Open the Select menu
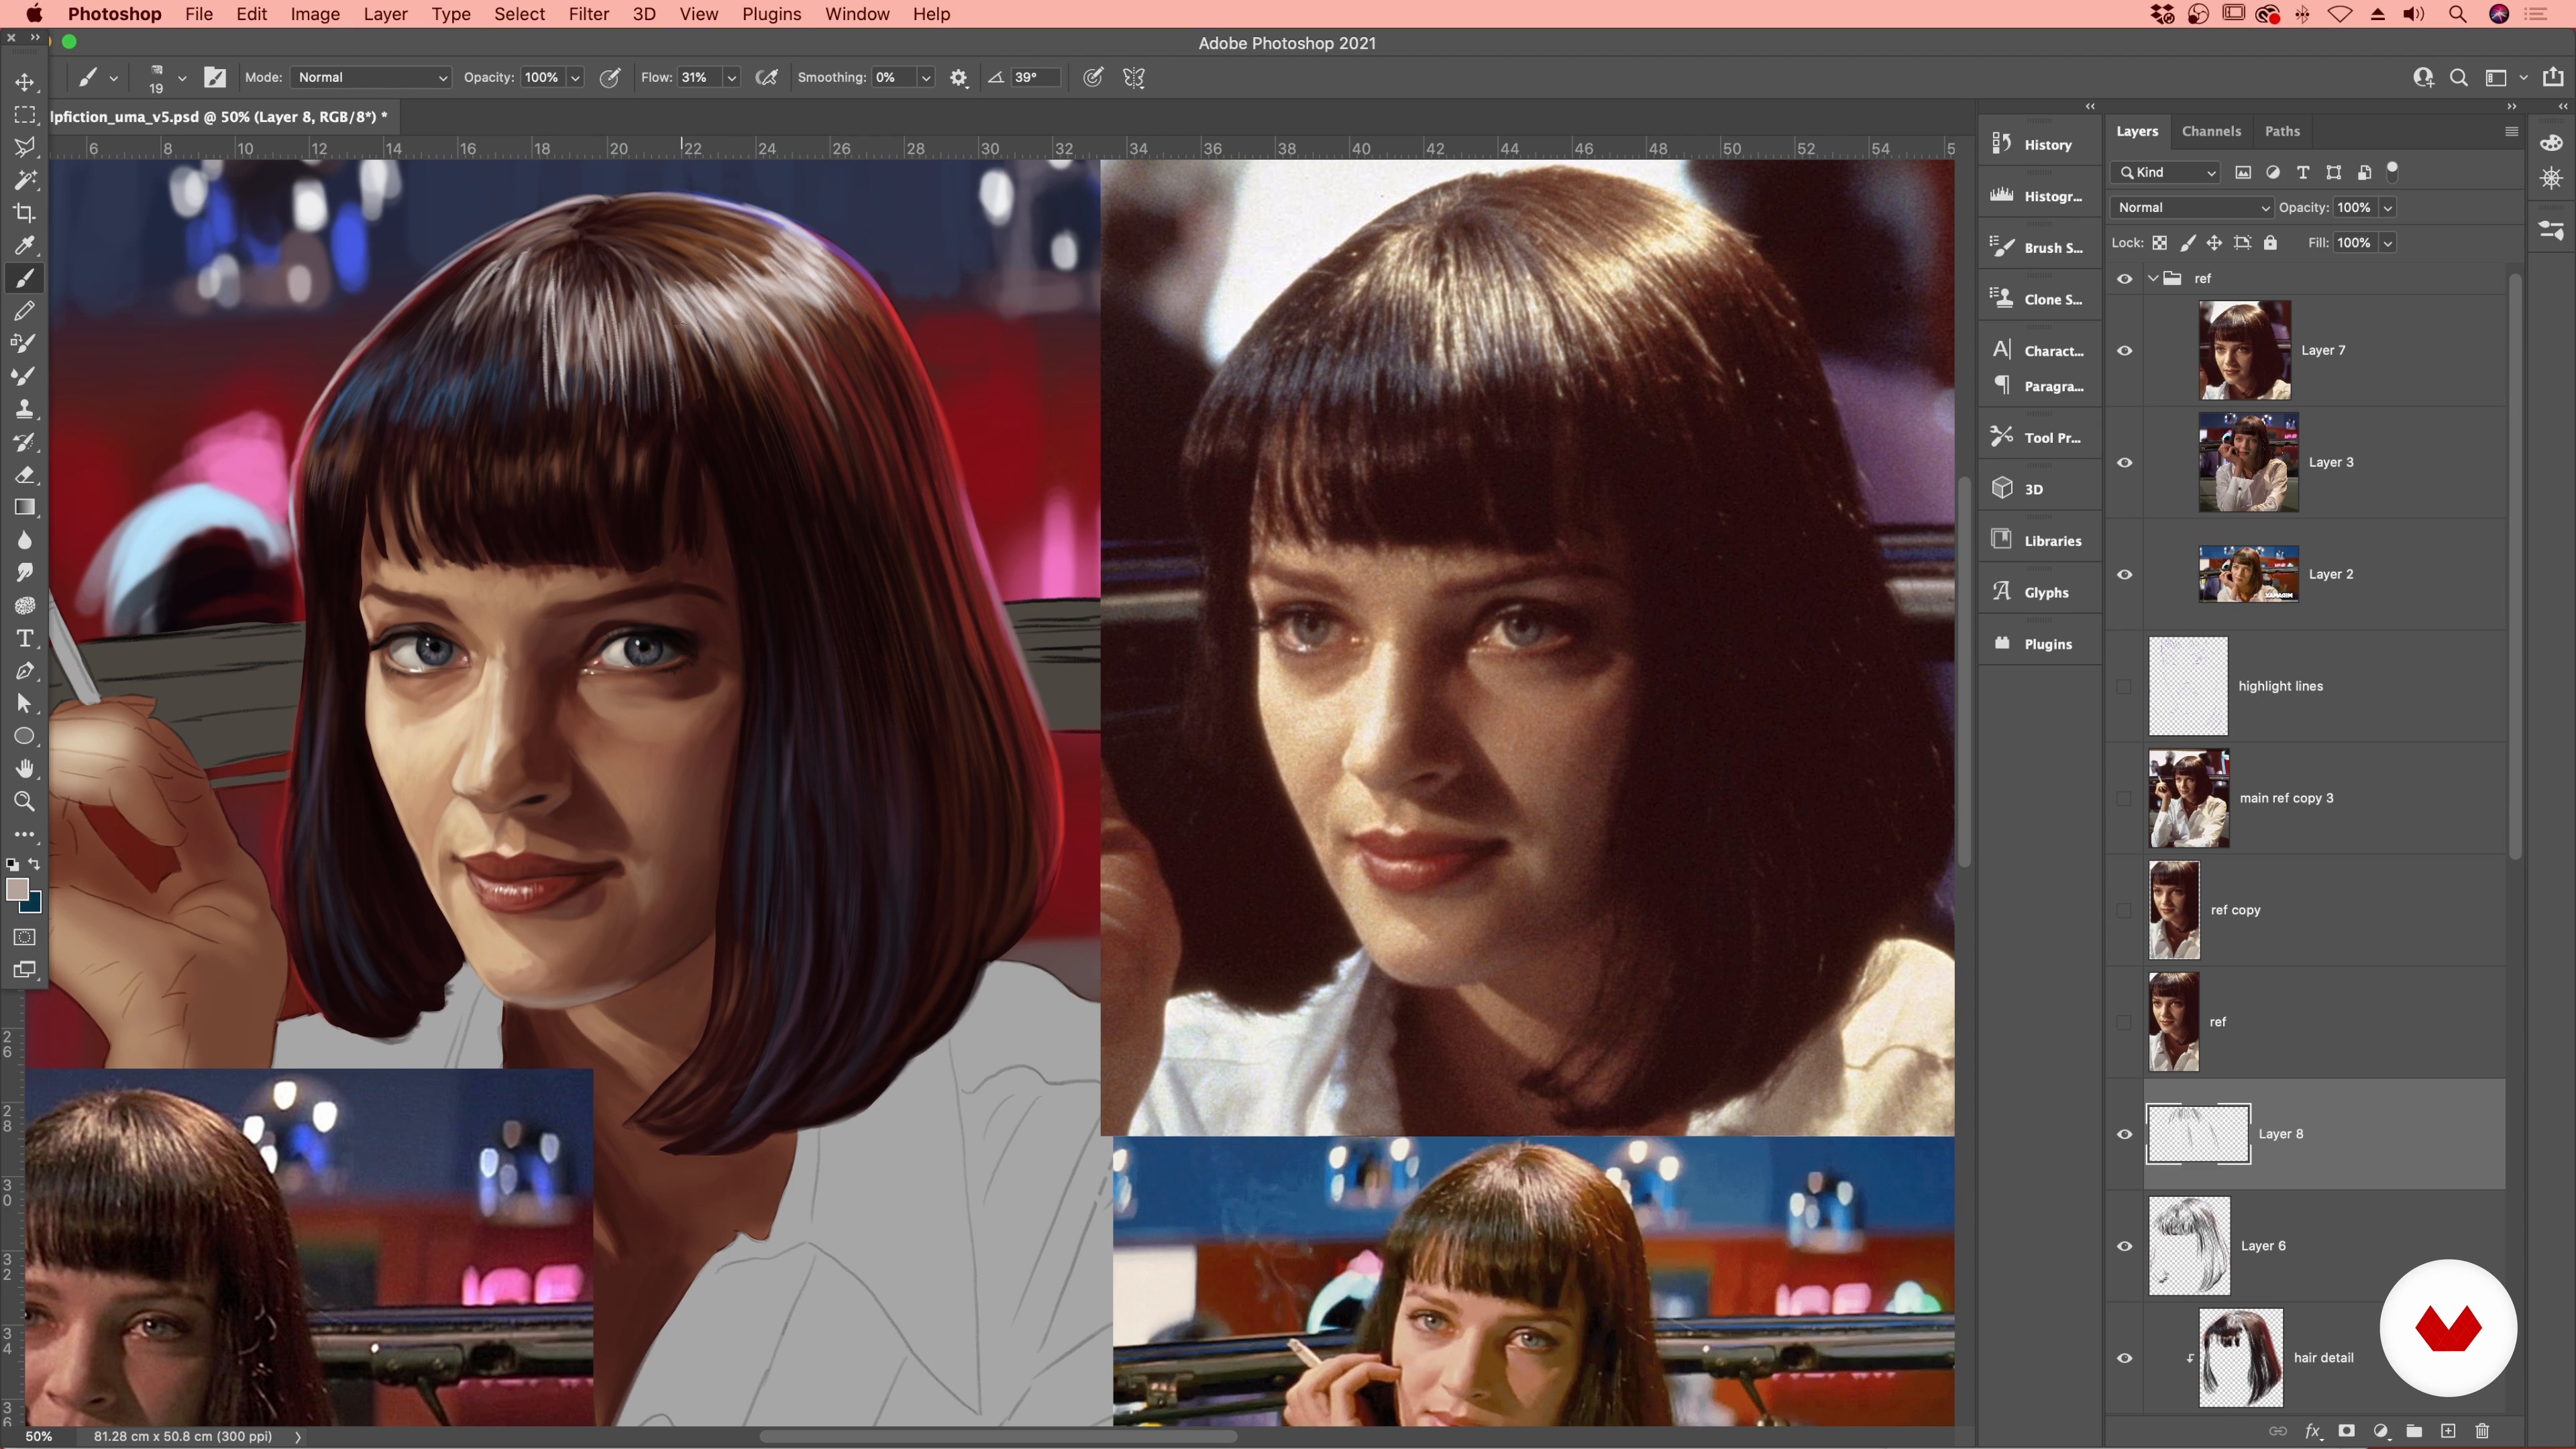 [x=519, y=14]
